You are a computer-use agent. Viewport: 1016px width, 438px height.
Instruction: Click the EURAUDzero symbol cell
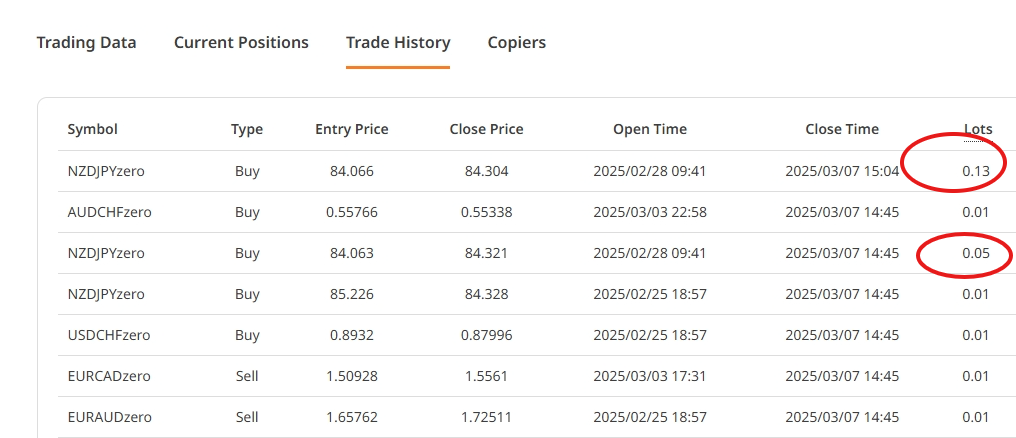(108, 417)
